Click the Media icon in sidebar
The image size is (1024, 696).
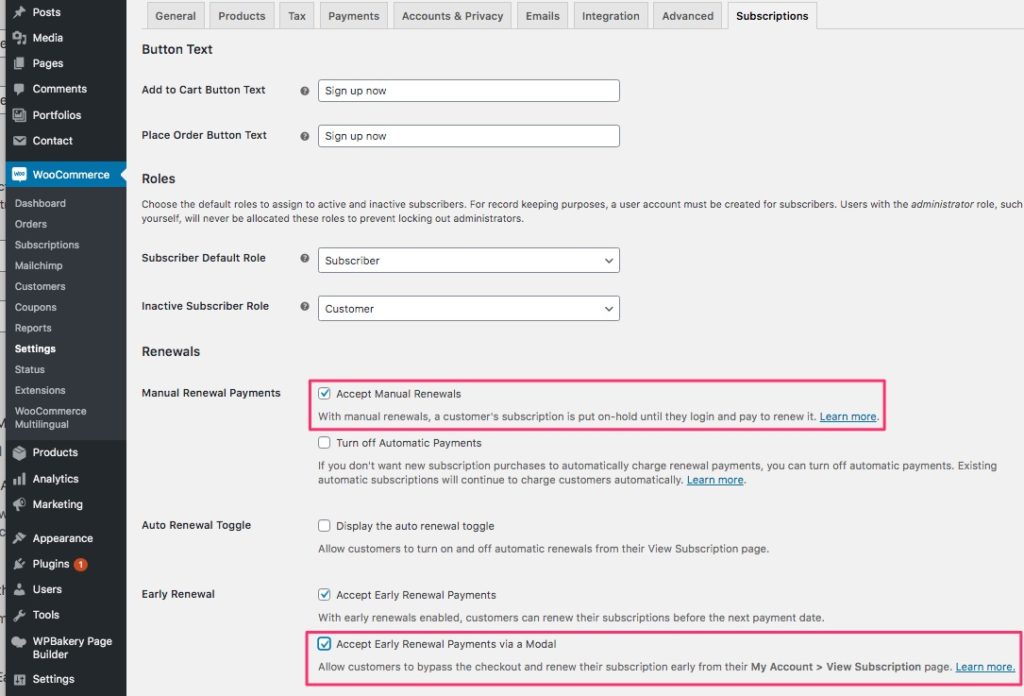[x=20, y=38]
